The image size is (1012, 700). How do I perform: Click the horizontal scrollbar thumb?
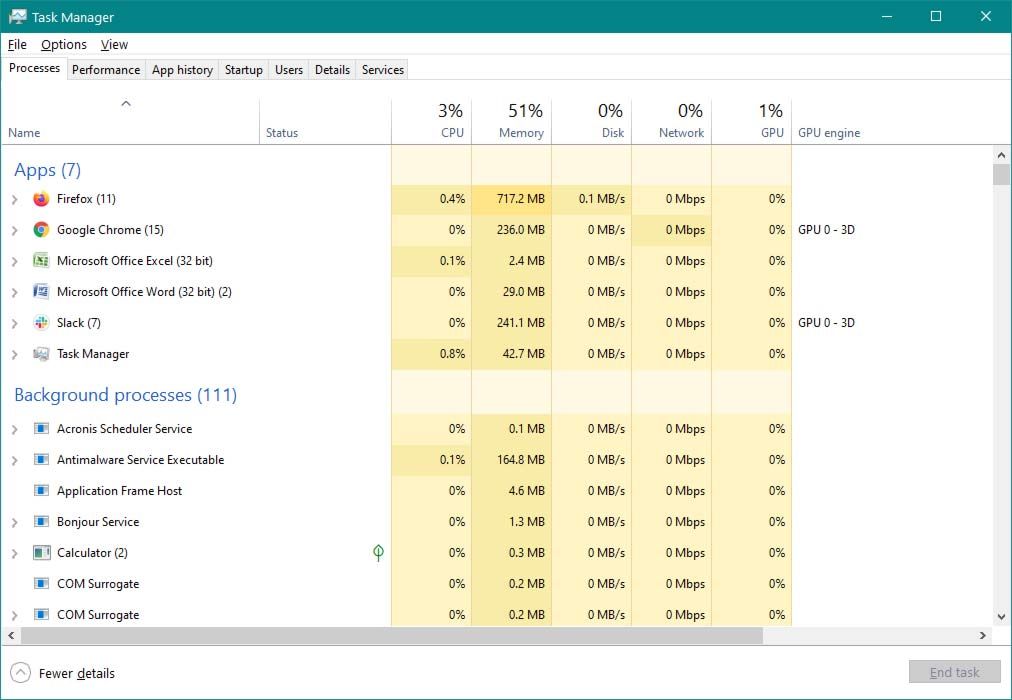[392, 635]
